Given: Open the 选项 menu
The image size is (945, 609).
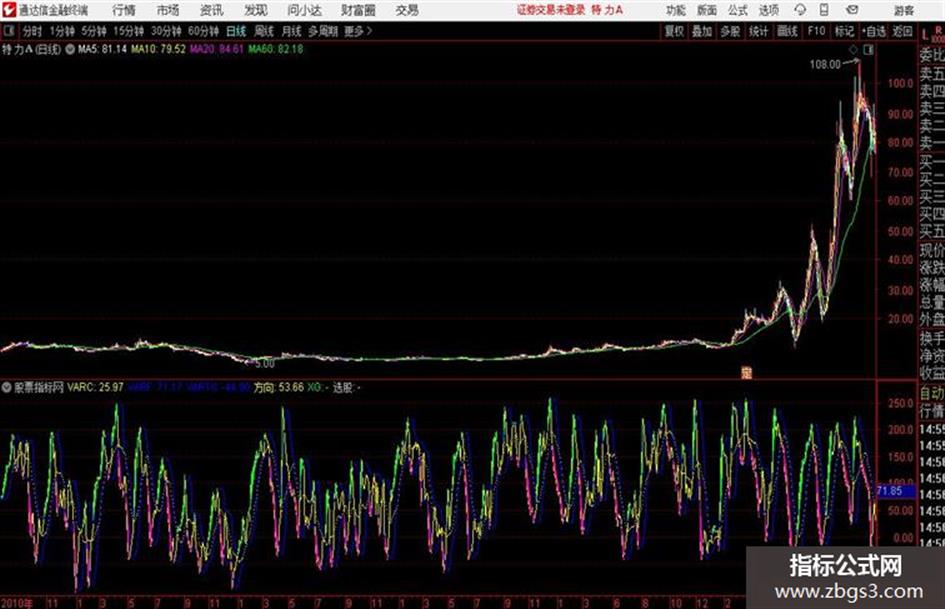Looking at the screenshot, I should [768, 10].
